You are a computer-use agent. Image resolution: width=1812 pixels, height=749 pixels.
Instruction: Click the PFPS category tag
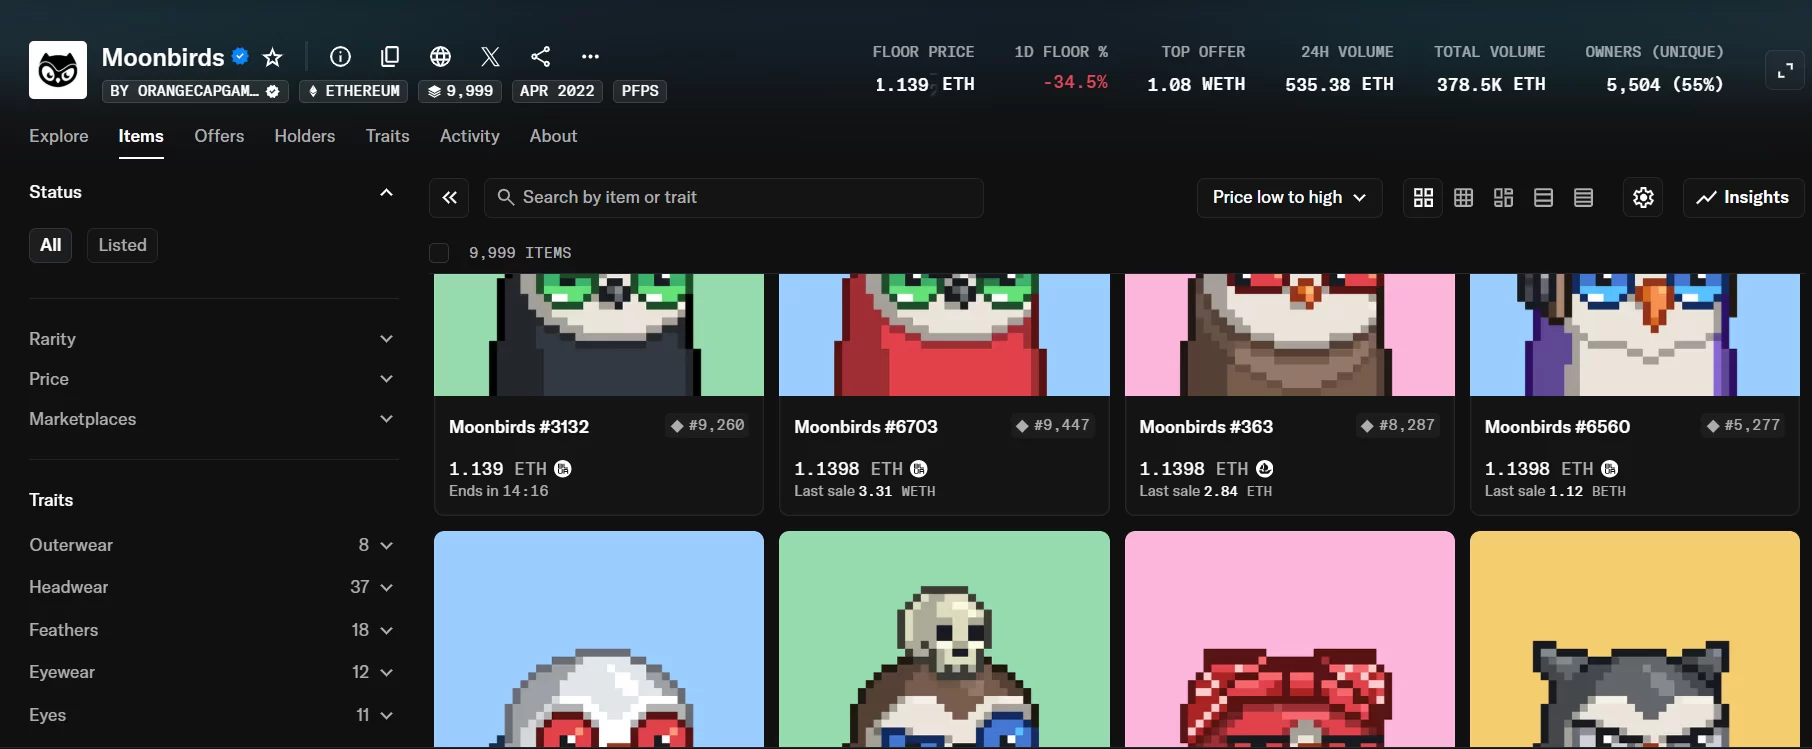pyautogui.click(x=640, y=91)
